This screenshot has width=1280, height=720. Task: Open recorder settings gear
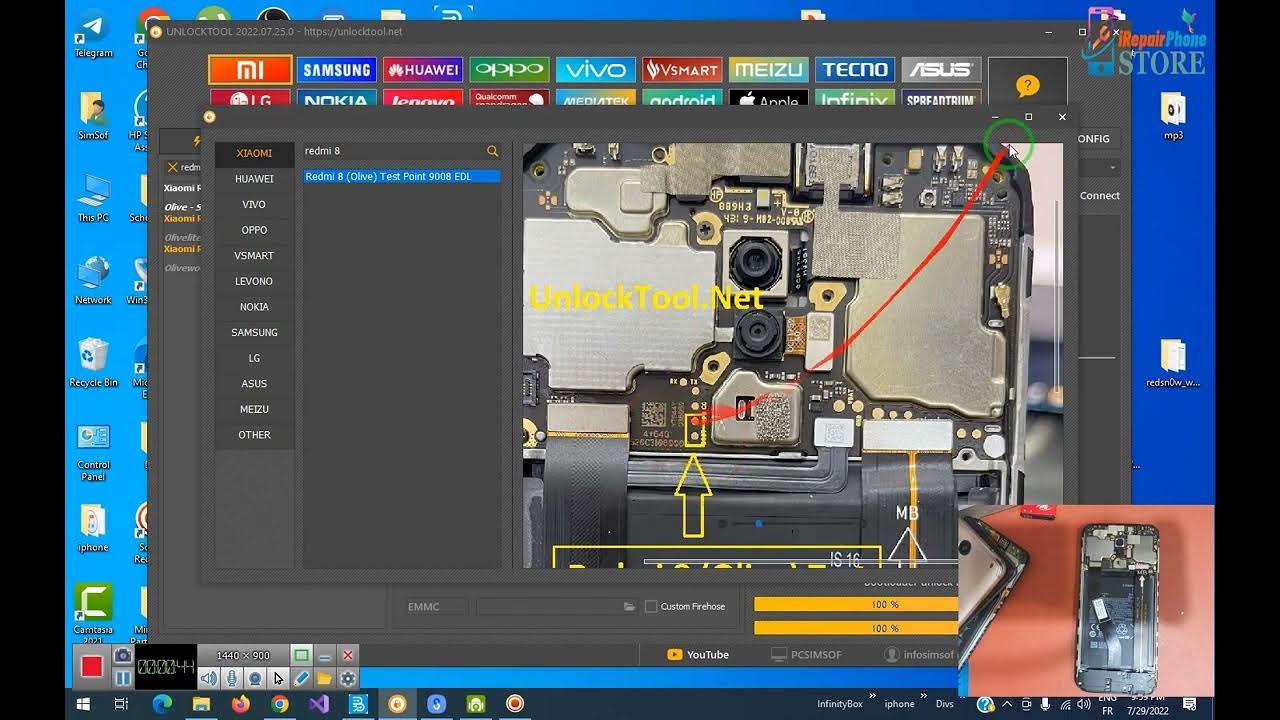point(348,678)
